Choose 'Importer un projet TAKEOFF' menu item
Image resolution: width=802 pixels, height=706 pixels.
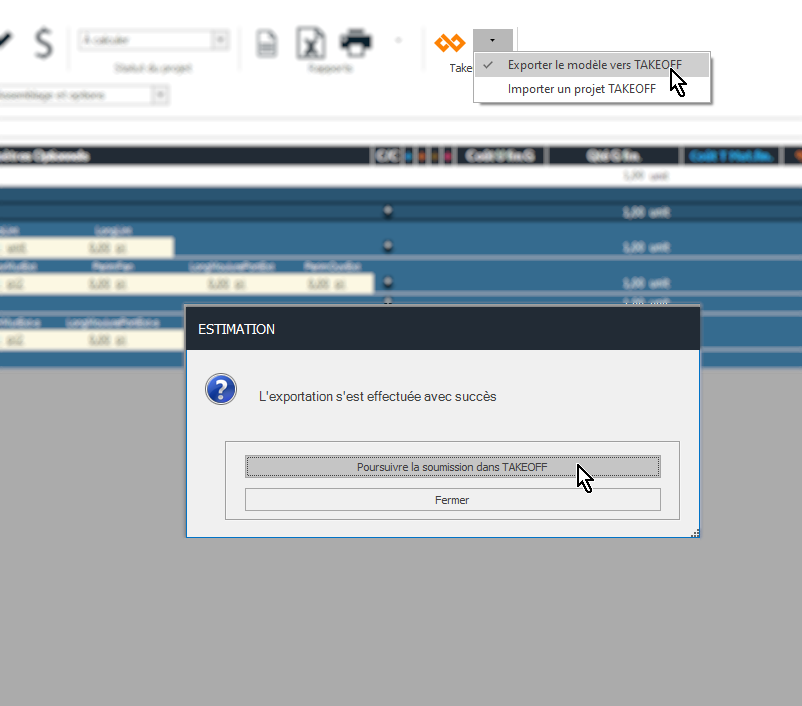tap(592, 89)
